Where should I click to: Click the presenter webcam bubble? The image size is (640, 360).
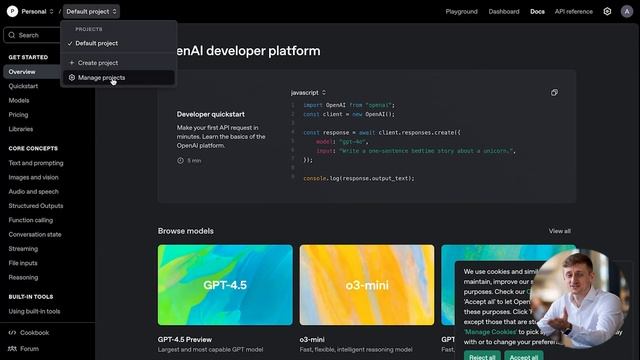(580, 298)
